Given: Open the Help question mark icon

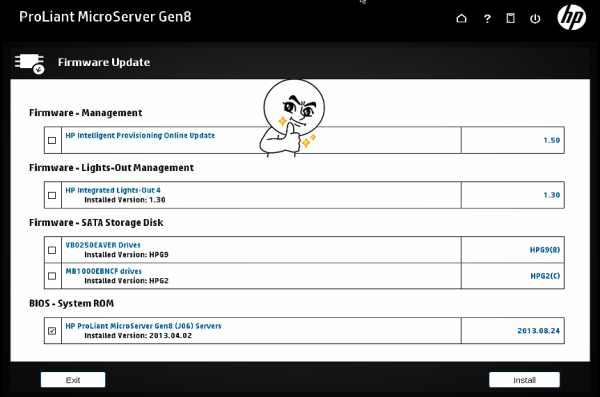Looking at the screenshot, I should point(487,18).
